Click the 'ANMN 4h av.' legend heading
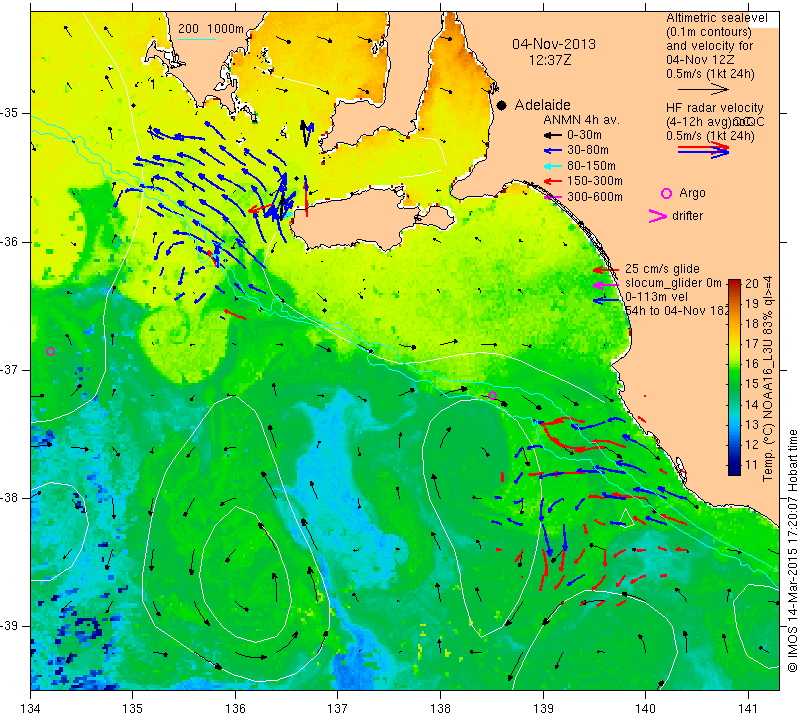This screenshot has height=720, width=800. [581, 120]
